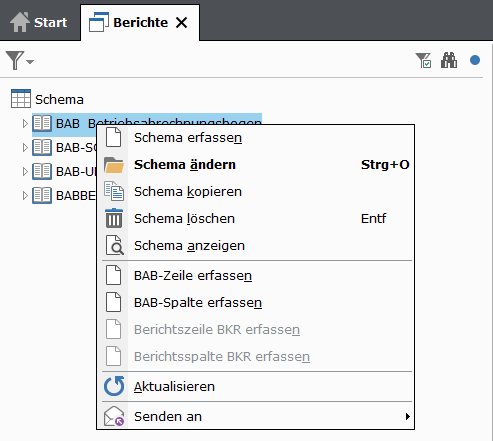Click the folder icon for Schema ändern
493x441 pixels.
point(114,165)
